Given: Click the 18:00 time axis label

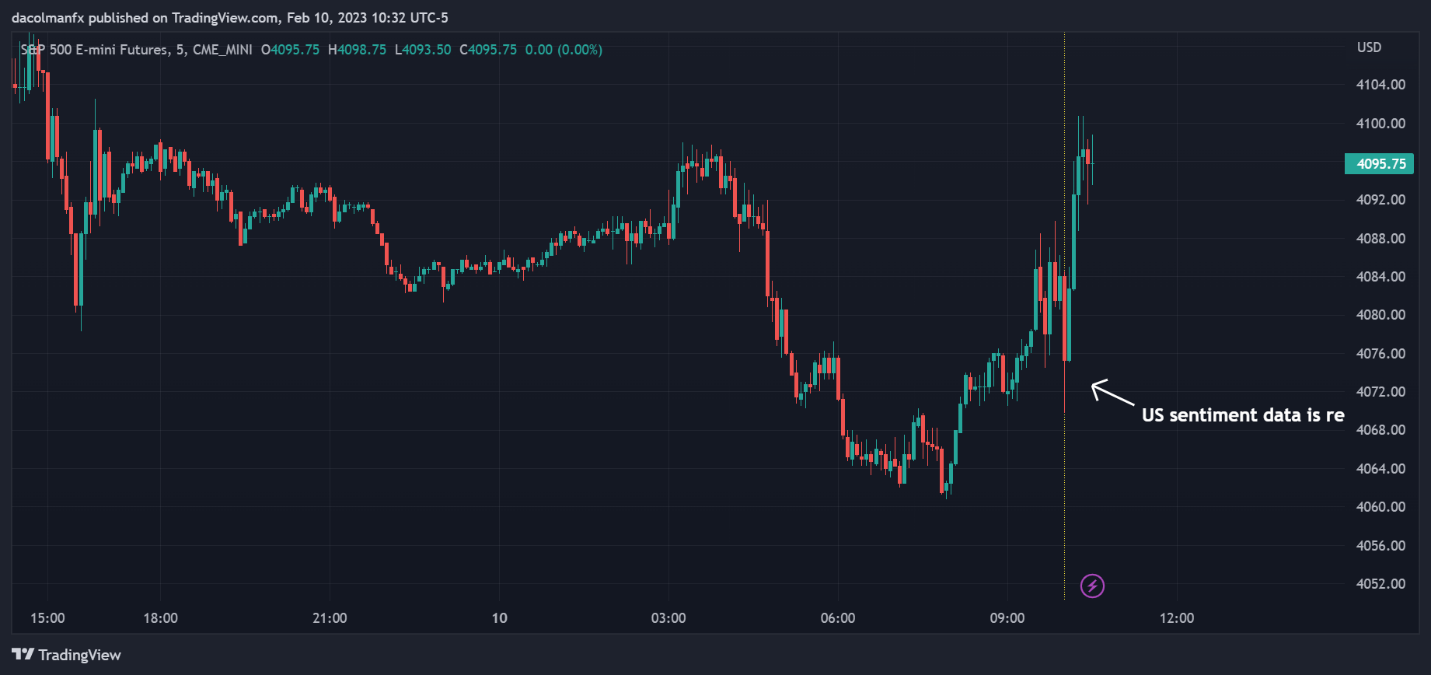Looking at the screenshot, I should pos(160,618).
